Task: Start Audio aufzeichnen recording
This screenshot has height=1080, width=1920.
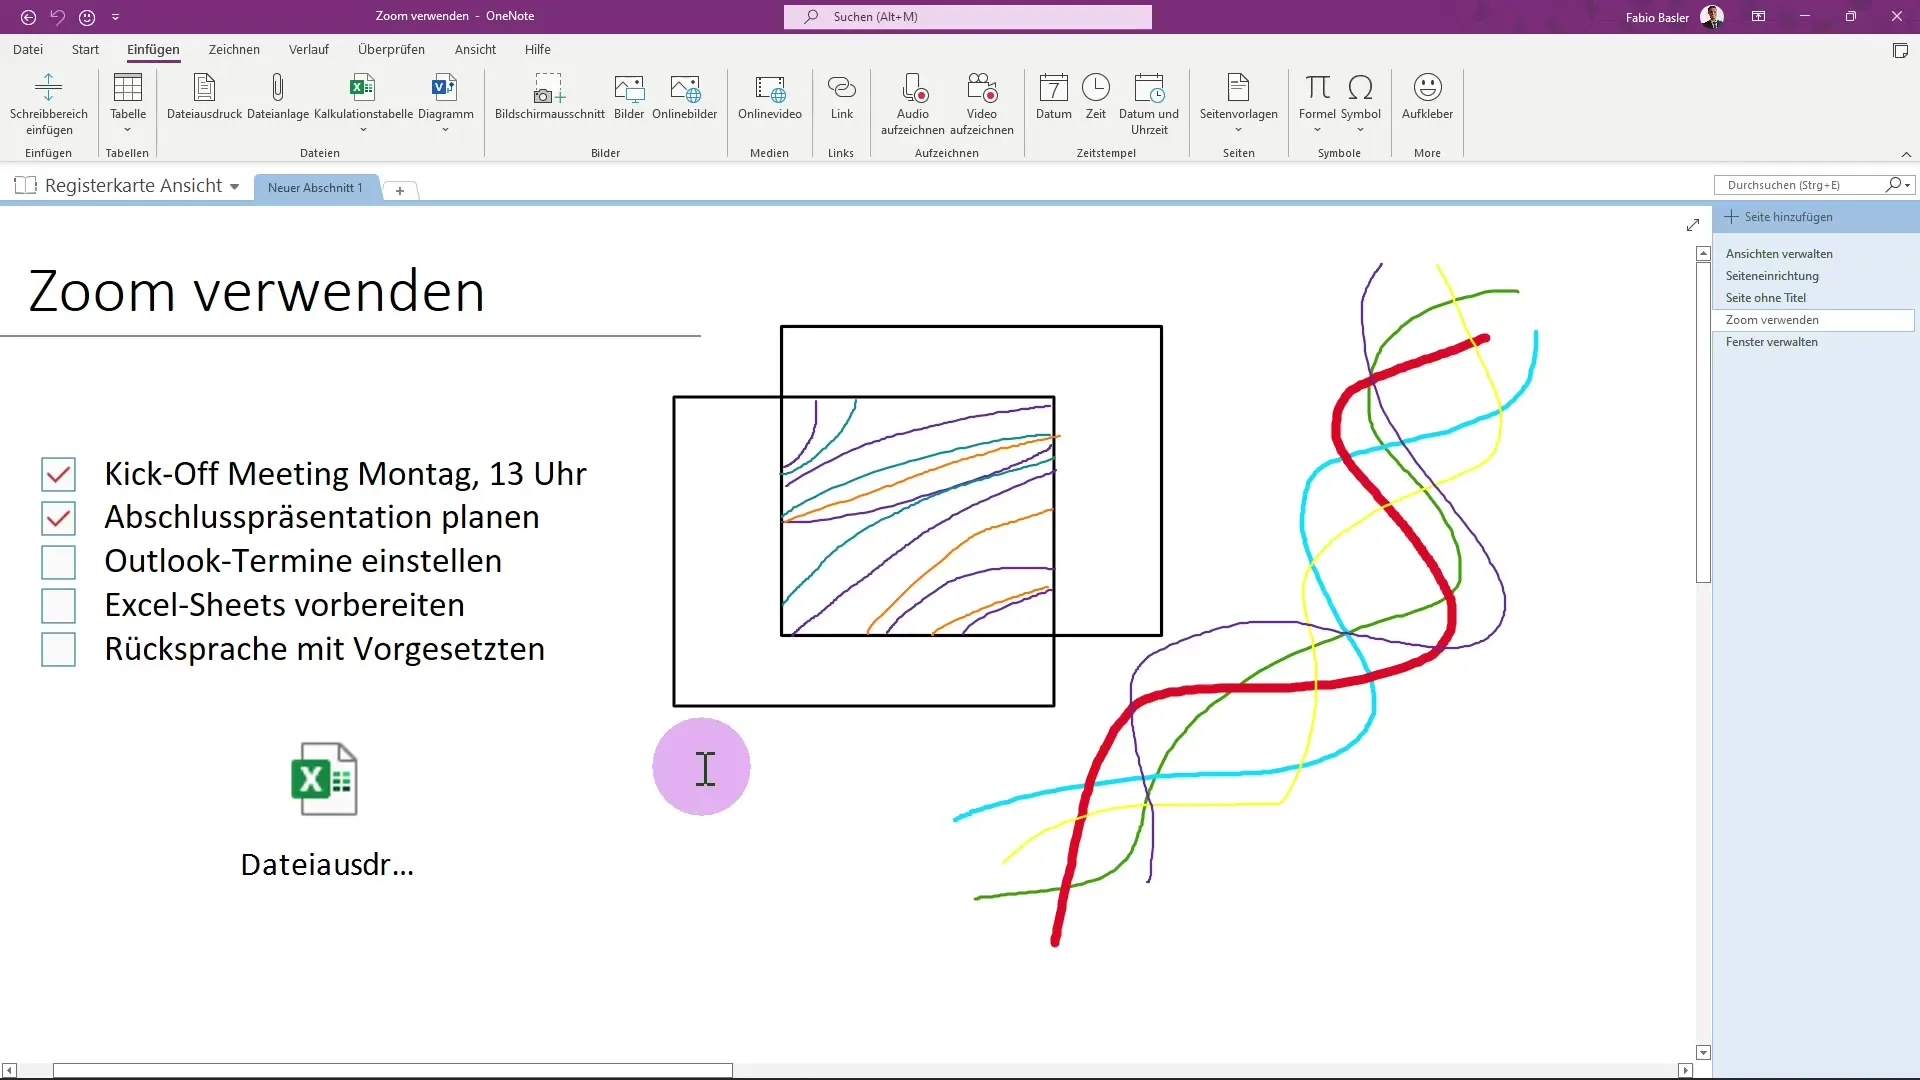Action: click(913, 88)
